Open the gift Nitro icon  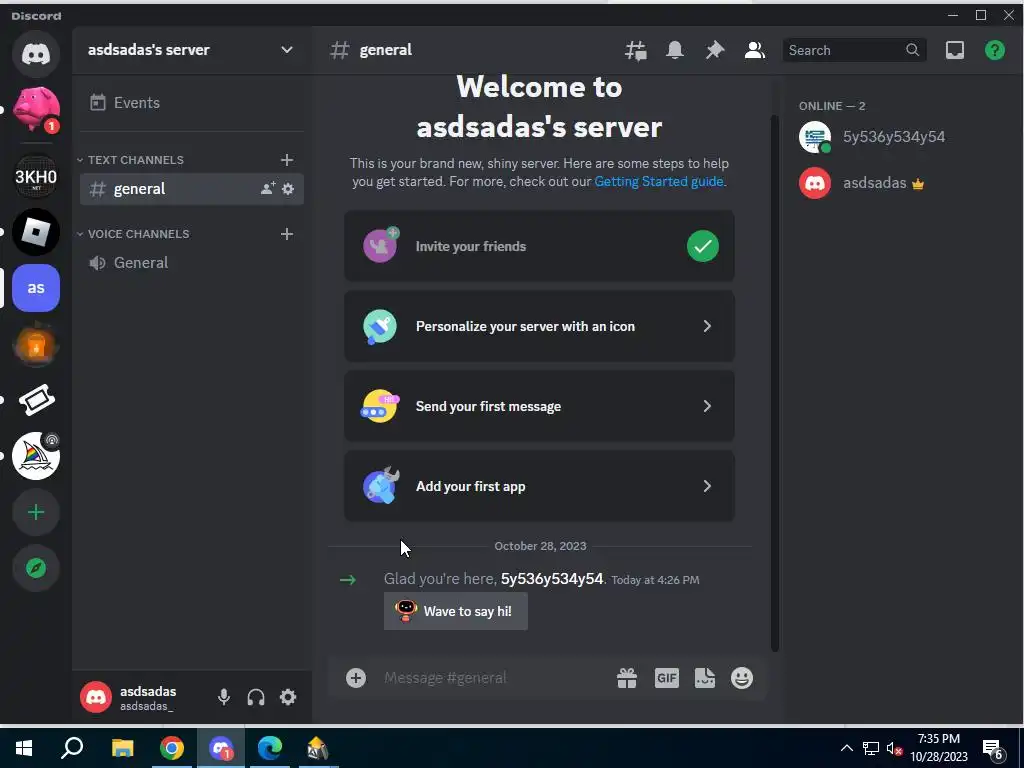click(x=627, y=678)
